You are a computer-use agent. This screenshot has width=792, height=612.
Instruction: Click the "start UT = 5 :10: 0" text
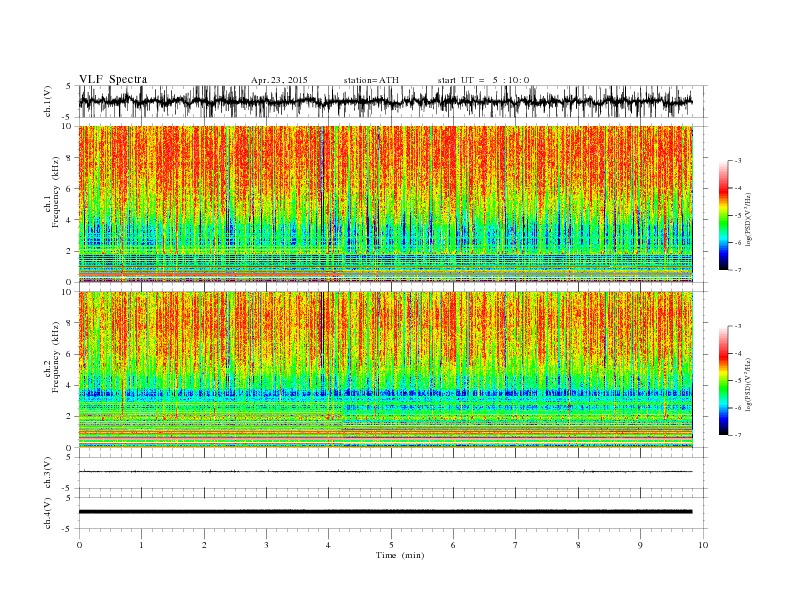483,80
